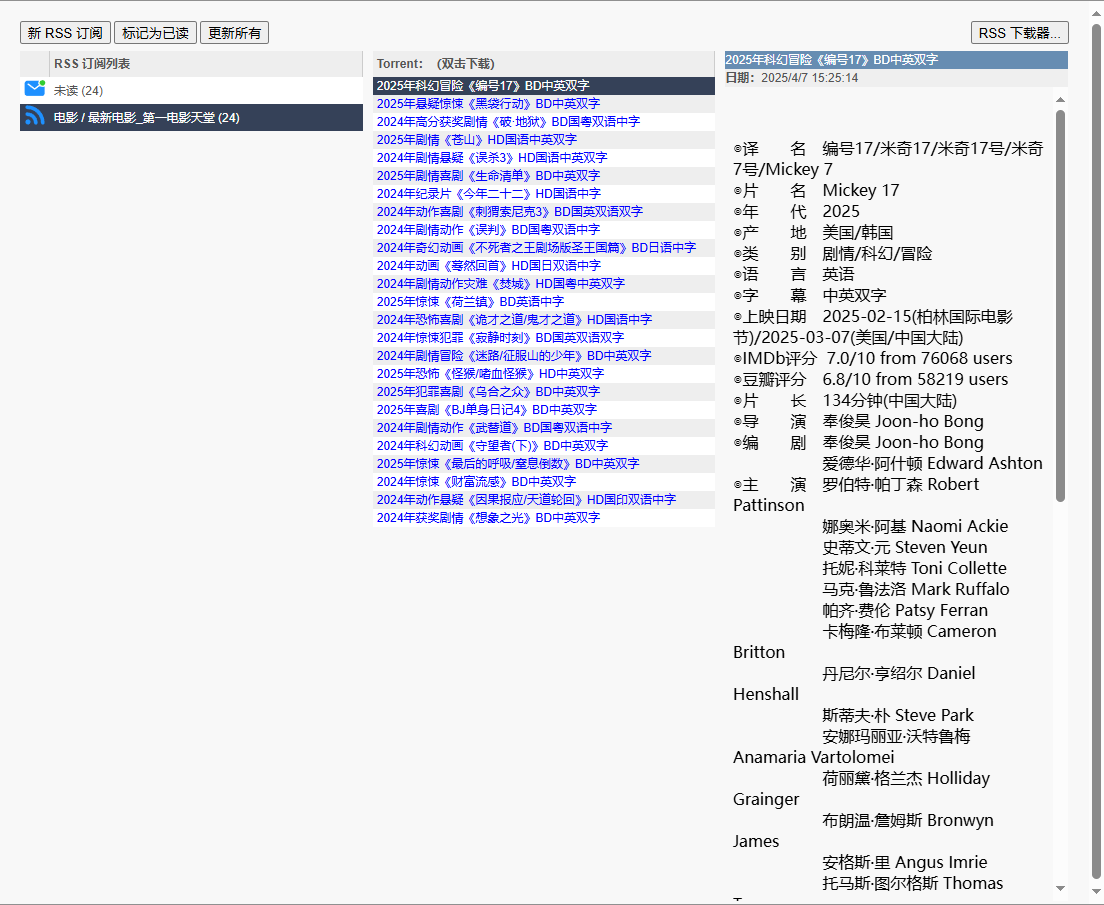The image size is (1104, 905).
Task: Click the RSS 订阅列表 column header
Action: (92, 64)
